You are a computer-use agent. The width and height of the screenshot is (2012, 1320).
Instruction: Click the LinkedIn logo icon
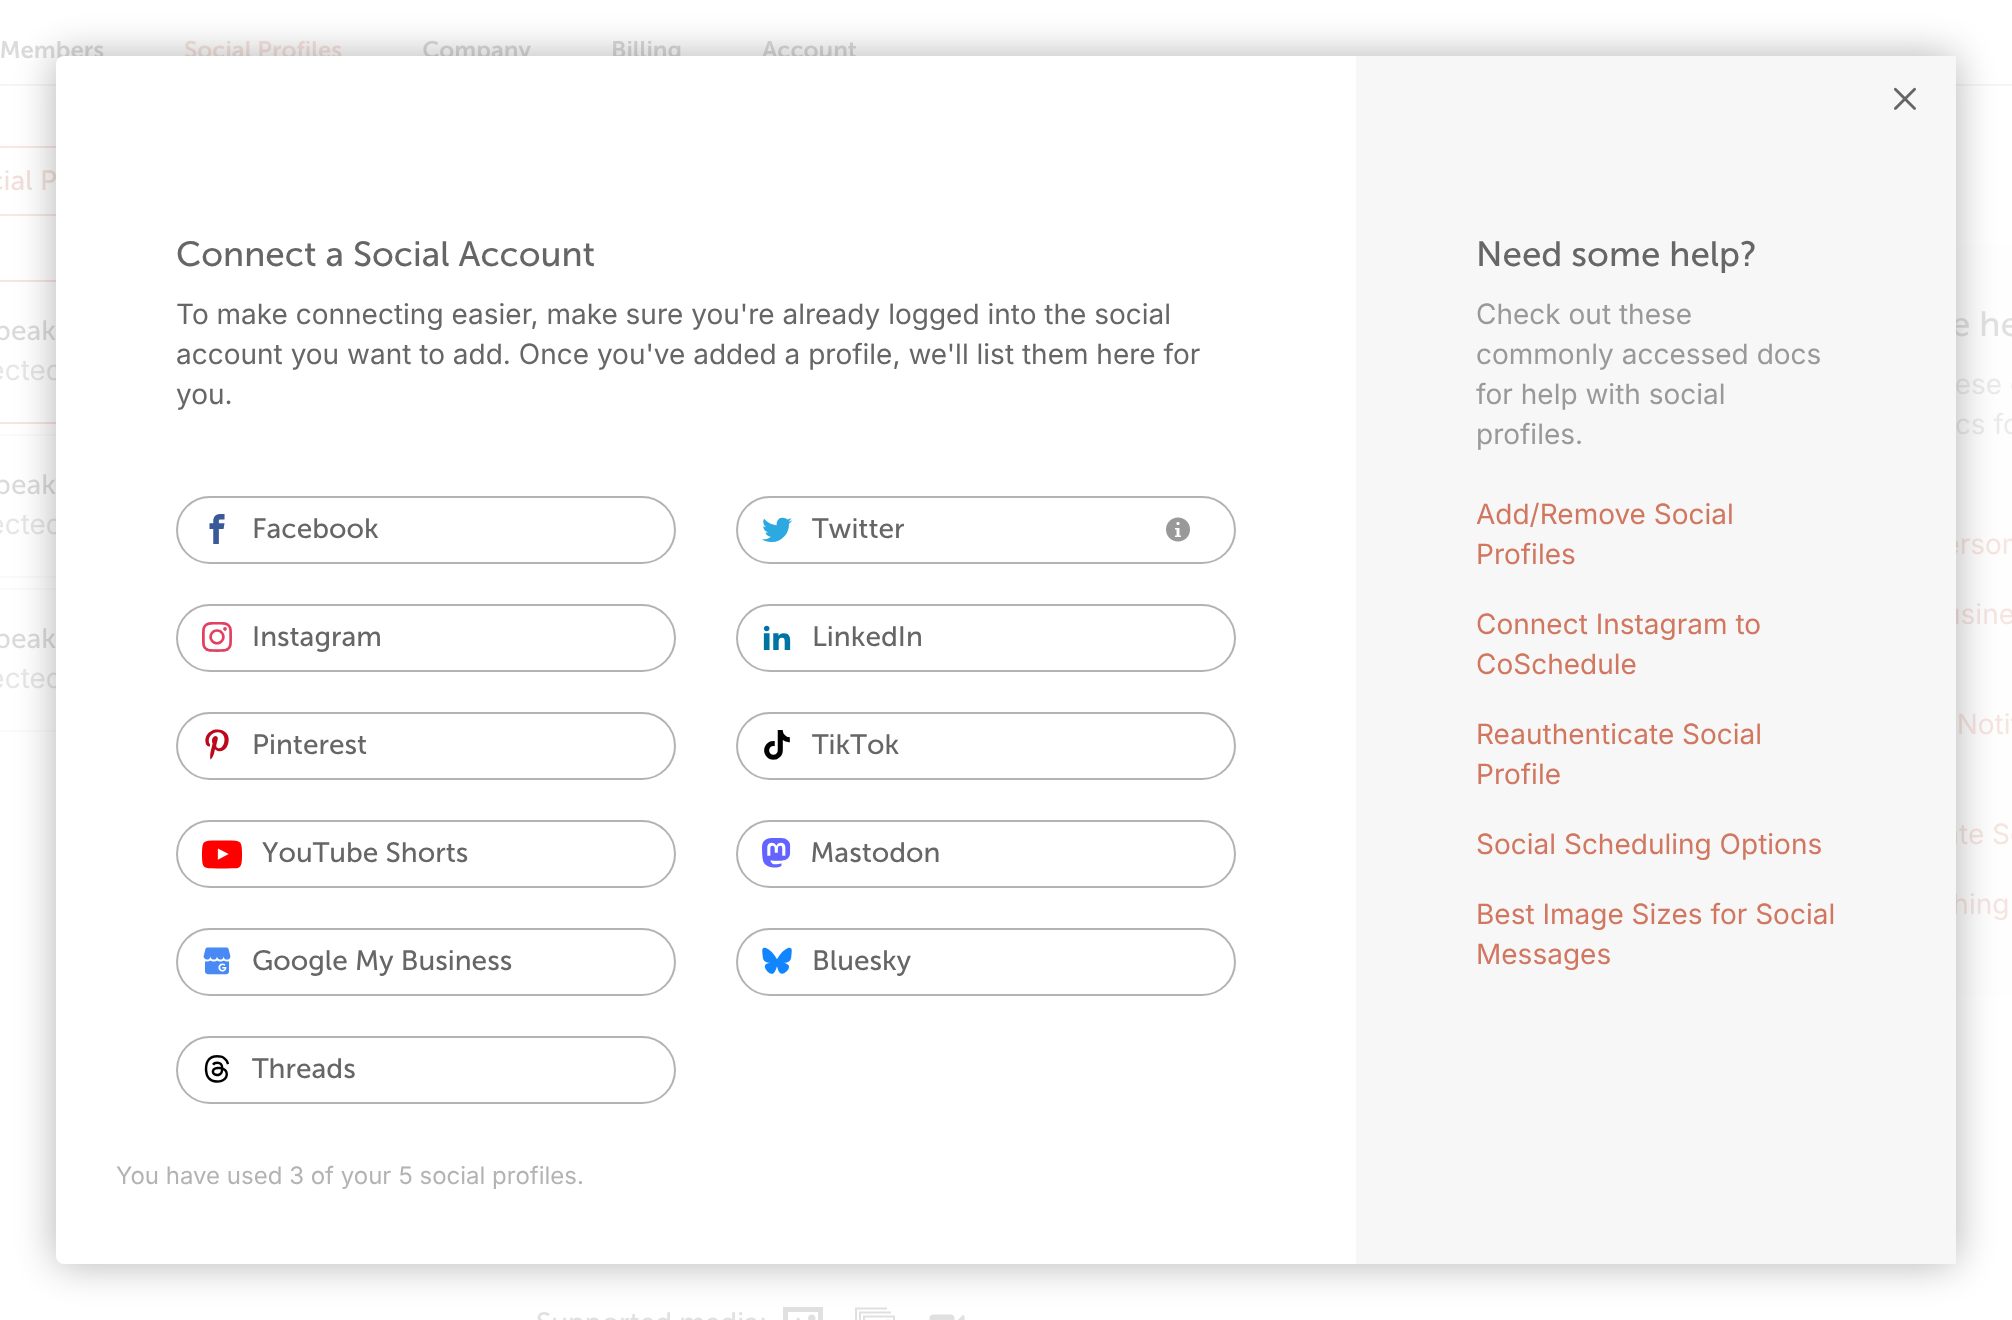[777, 638]
